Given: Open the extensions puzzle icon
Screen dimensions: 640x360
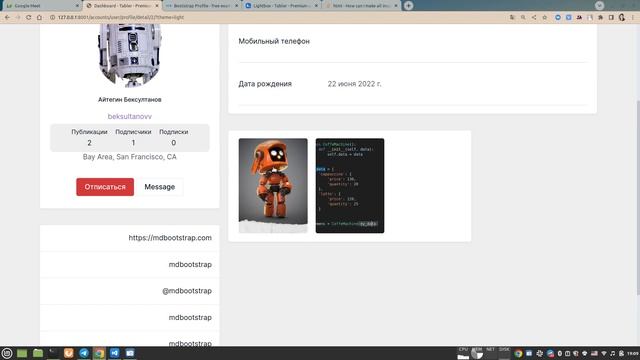Looking at the screenshot, I should click(600, 18).
